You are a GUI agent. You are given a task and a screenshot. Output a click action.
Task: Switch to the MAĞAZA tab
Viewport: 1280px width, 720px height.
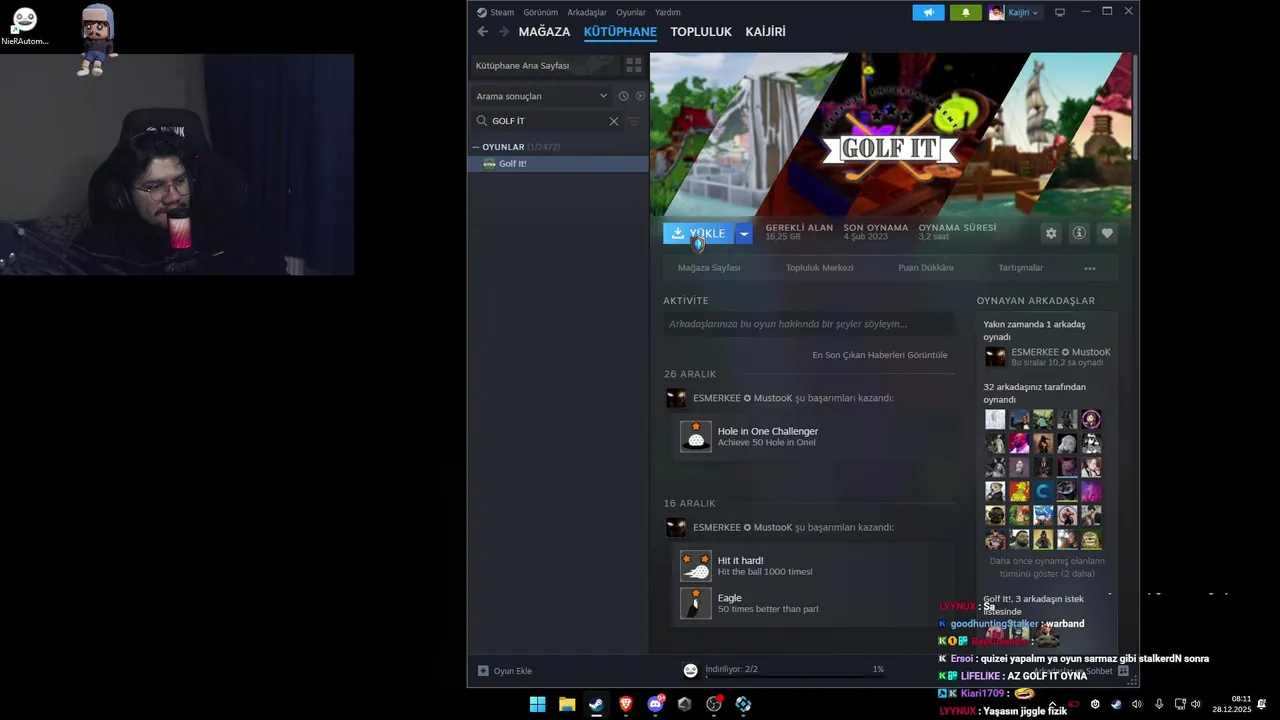544,32
